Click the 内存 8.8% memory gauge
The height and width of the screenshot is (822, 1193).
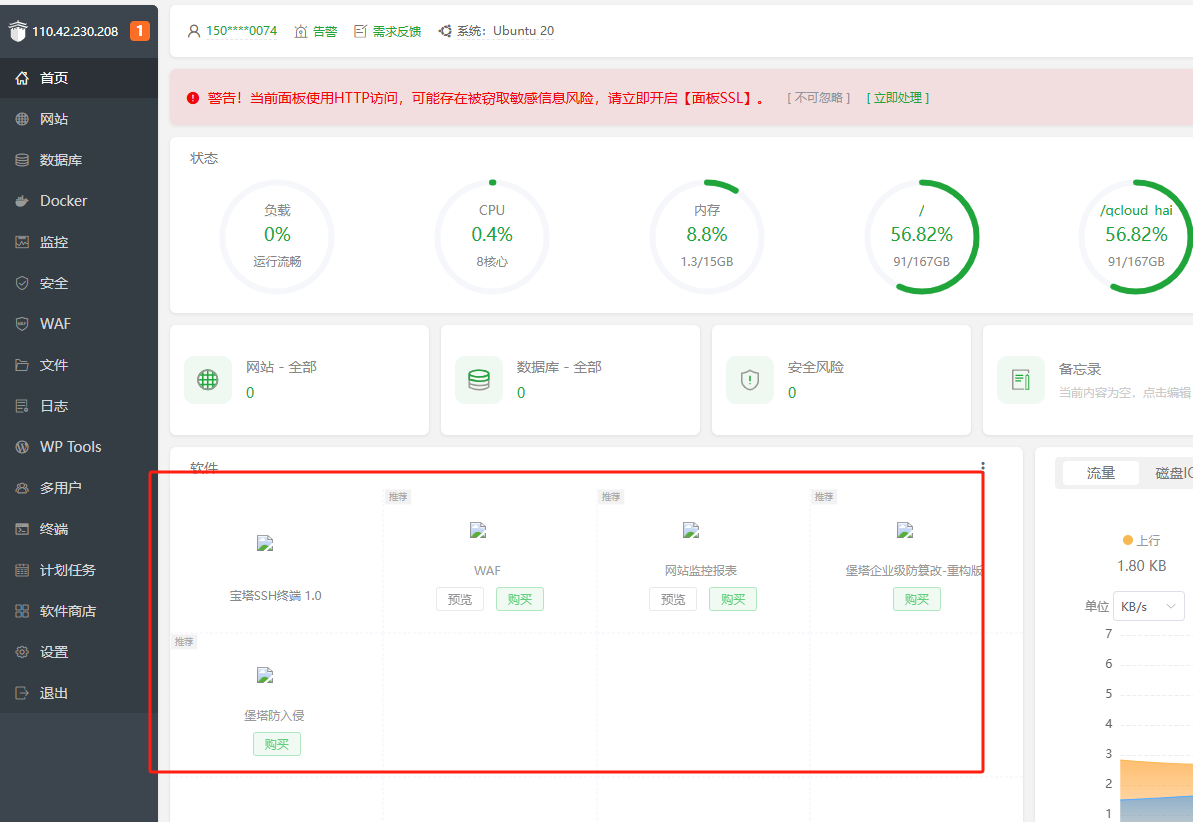(x=707, y=237)
